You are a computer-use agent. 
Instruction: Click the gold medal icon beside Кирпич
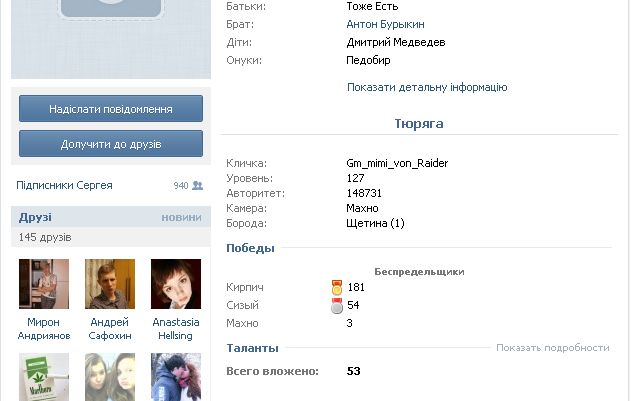pyautogui.click(x=337, y=287)
